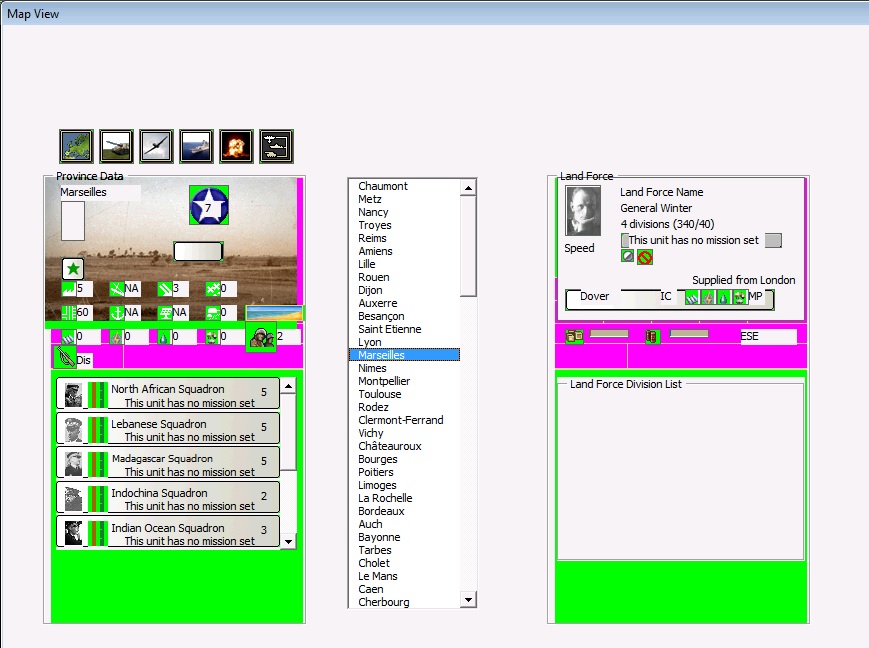Click the red prohibited sign icon

[645, 257]
